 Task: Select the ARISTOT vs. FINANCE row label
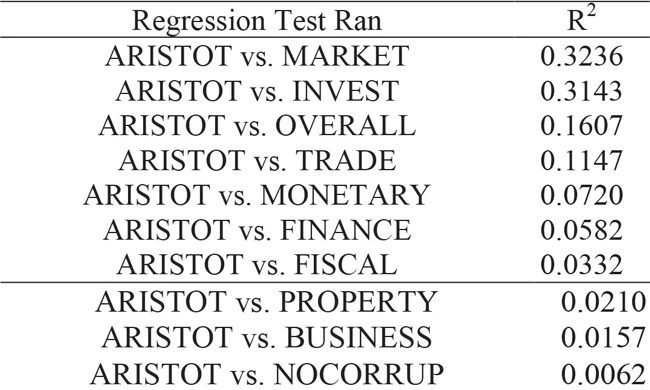point(257,230)
